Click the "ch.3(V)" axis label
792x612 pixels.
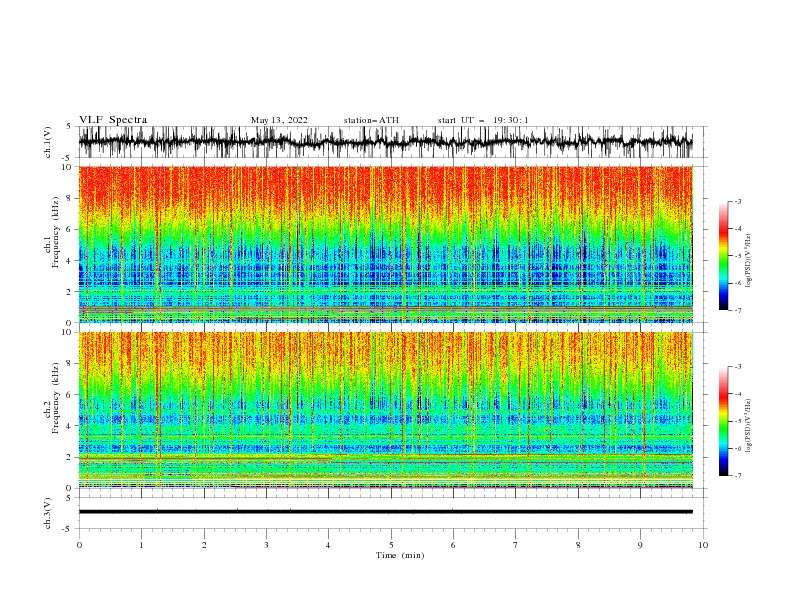(x=48, y=513)
